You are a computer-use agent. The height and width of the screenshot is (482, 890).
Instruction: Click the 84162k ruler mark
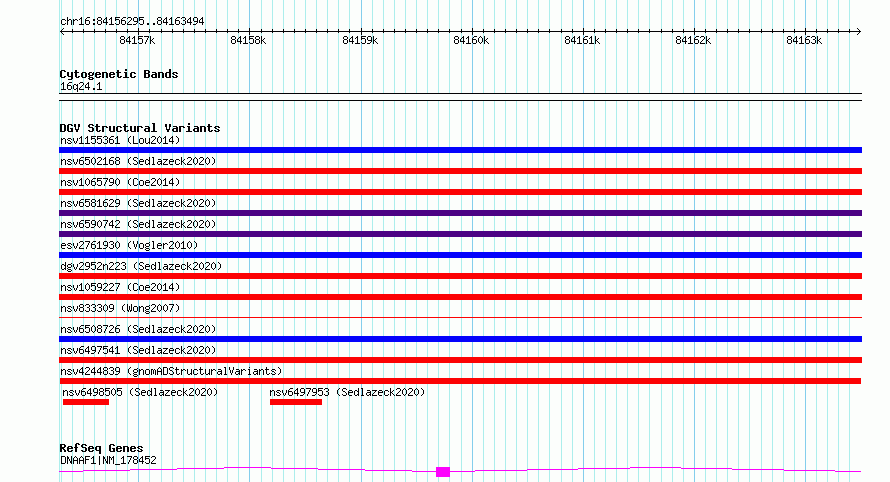tap(693, 40)
